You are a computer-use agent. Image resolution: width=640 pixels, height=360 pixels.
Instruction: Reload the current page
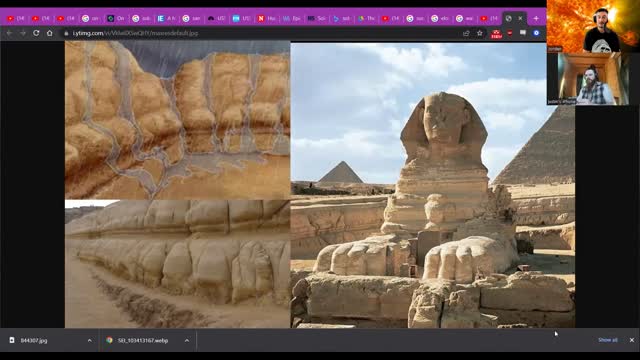36,33
